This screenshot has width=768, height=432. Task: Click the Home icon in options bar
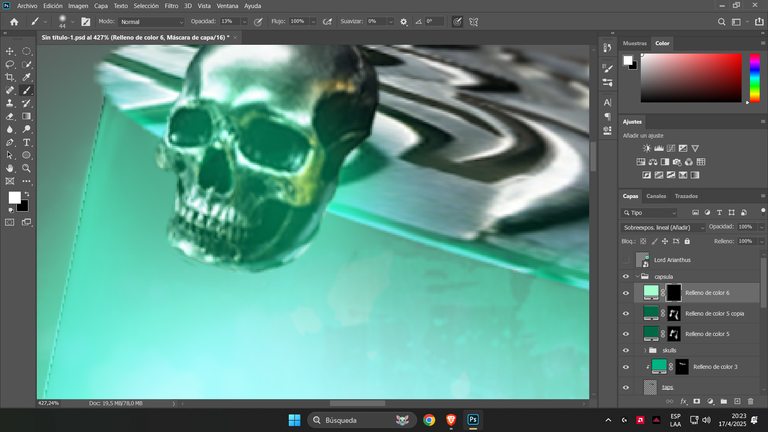coord(14,22)
